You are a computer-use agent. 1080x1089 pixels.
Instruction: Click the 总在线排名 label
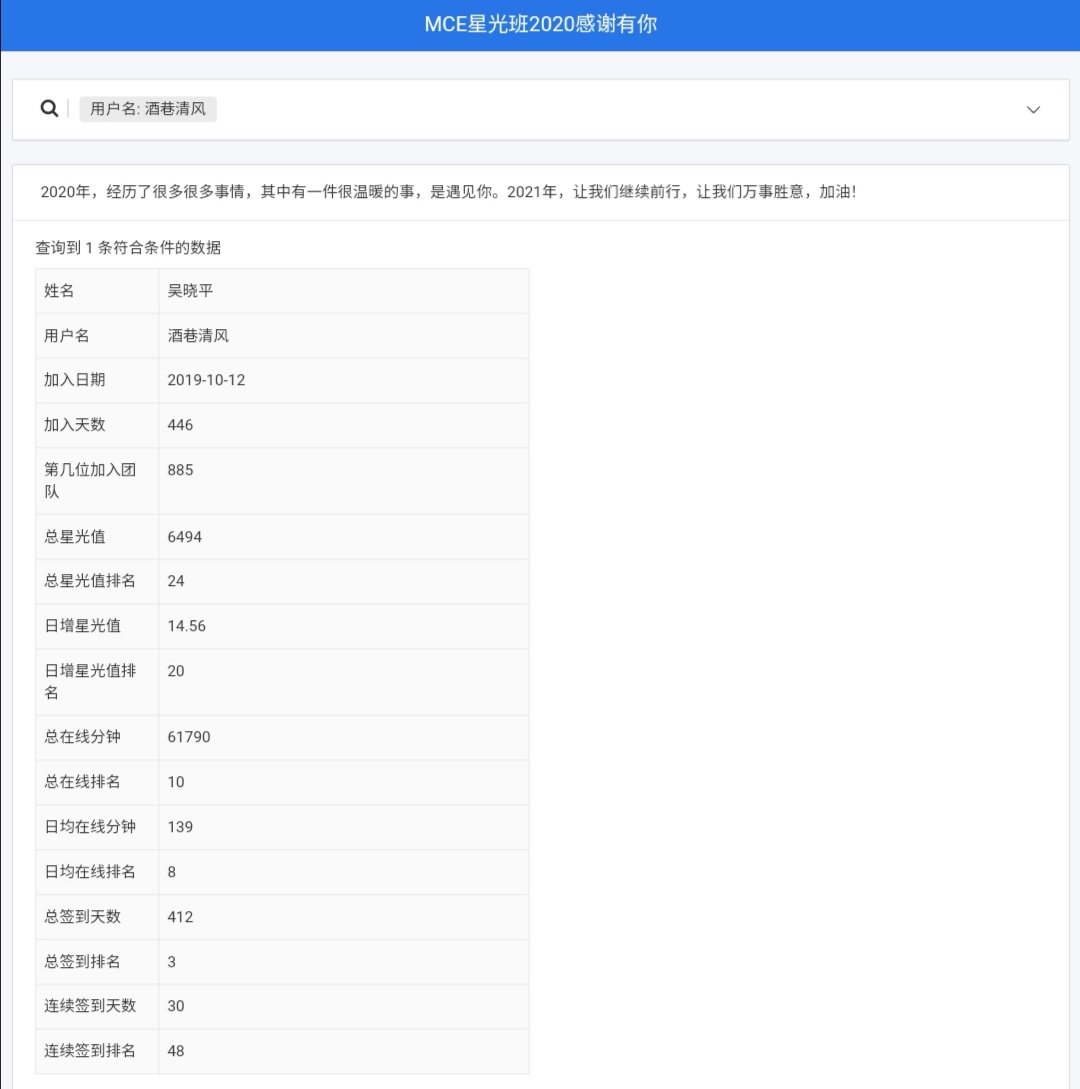pyautogui.click(x=82, y=782)
